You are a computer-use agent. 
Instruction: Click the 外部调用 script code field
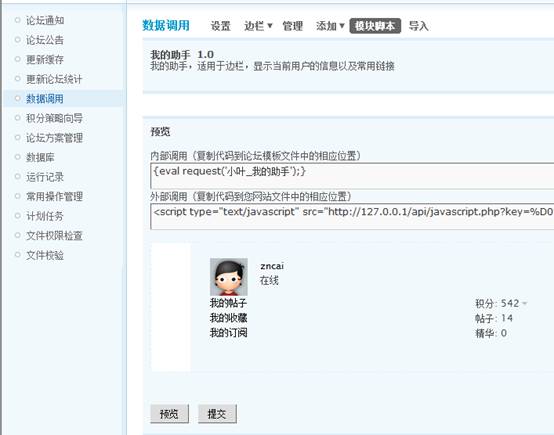point(352,216)
